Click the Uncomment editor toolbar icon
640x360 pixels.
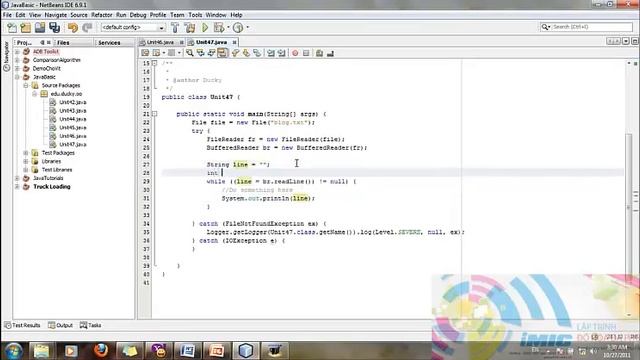331,53
